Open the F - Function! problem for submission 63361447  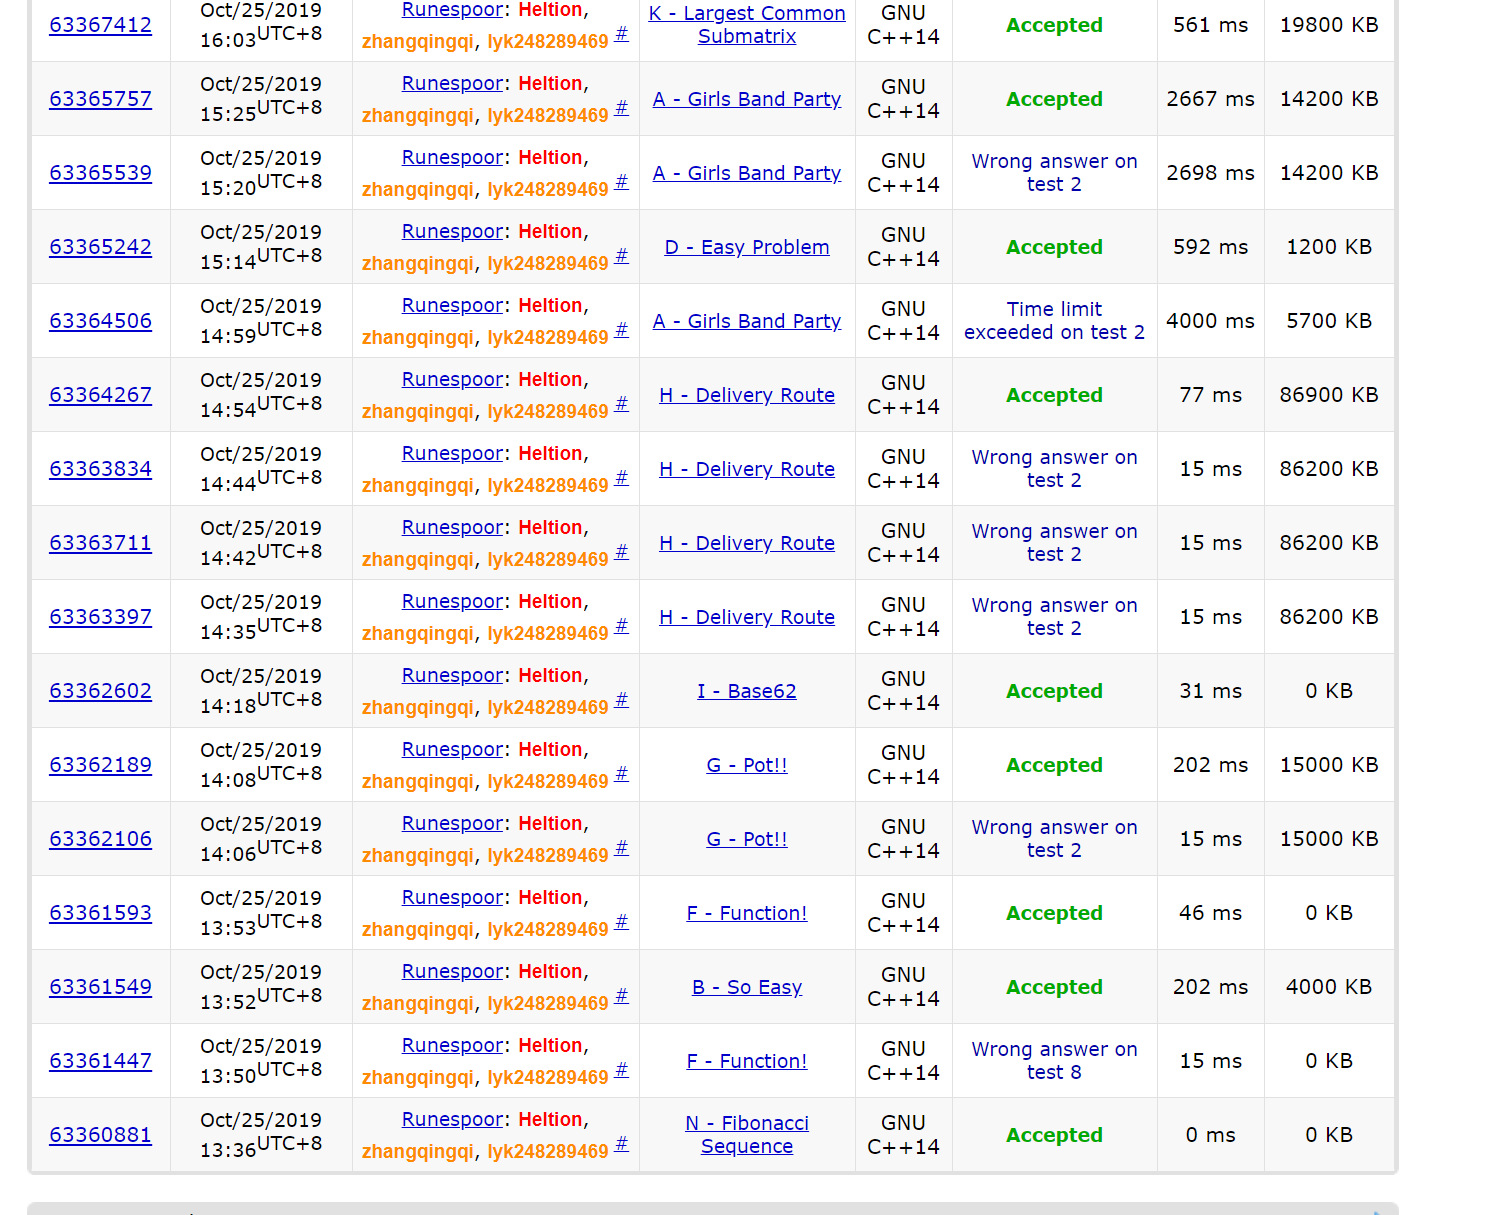(x=746, y=1061)
